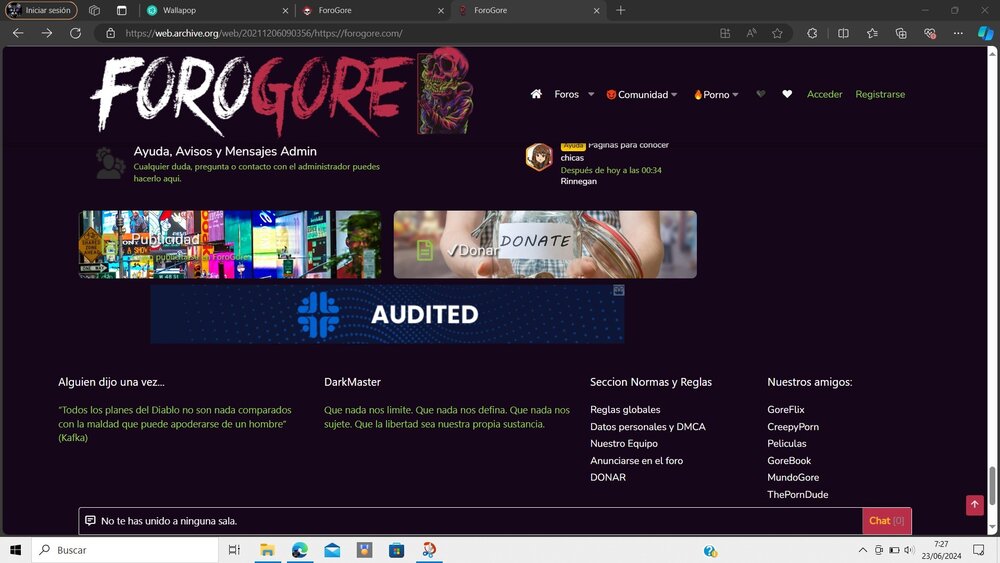Open the tab actions menu icon
This screenshot has width=1000, height=563.
(x=122, y=10)
